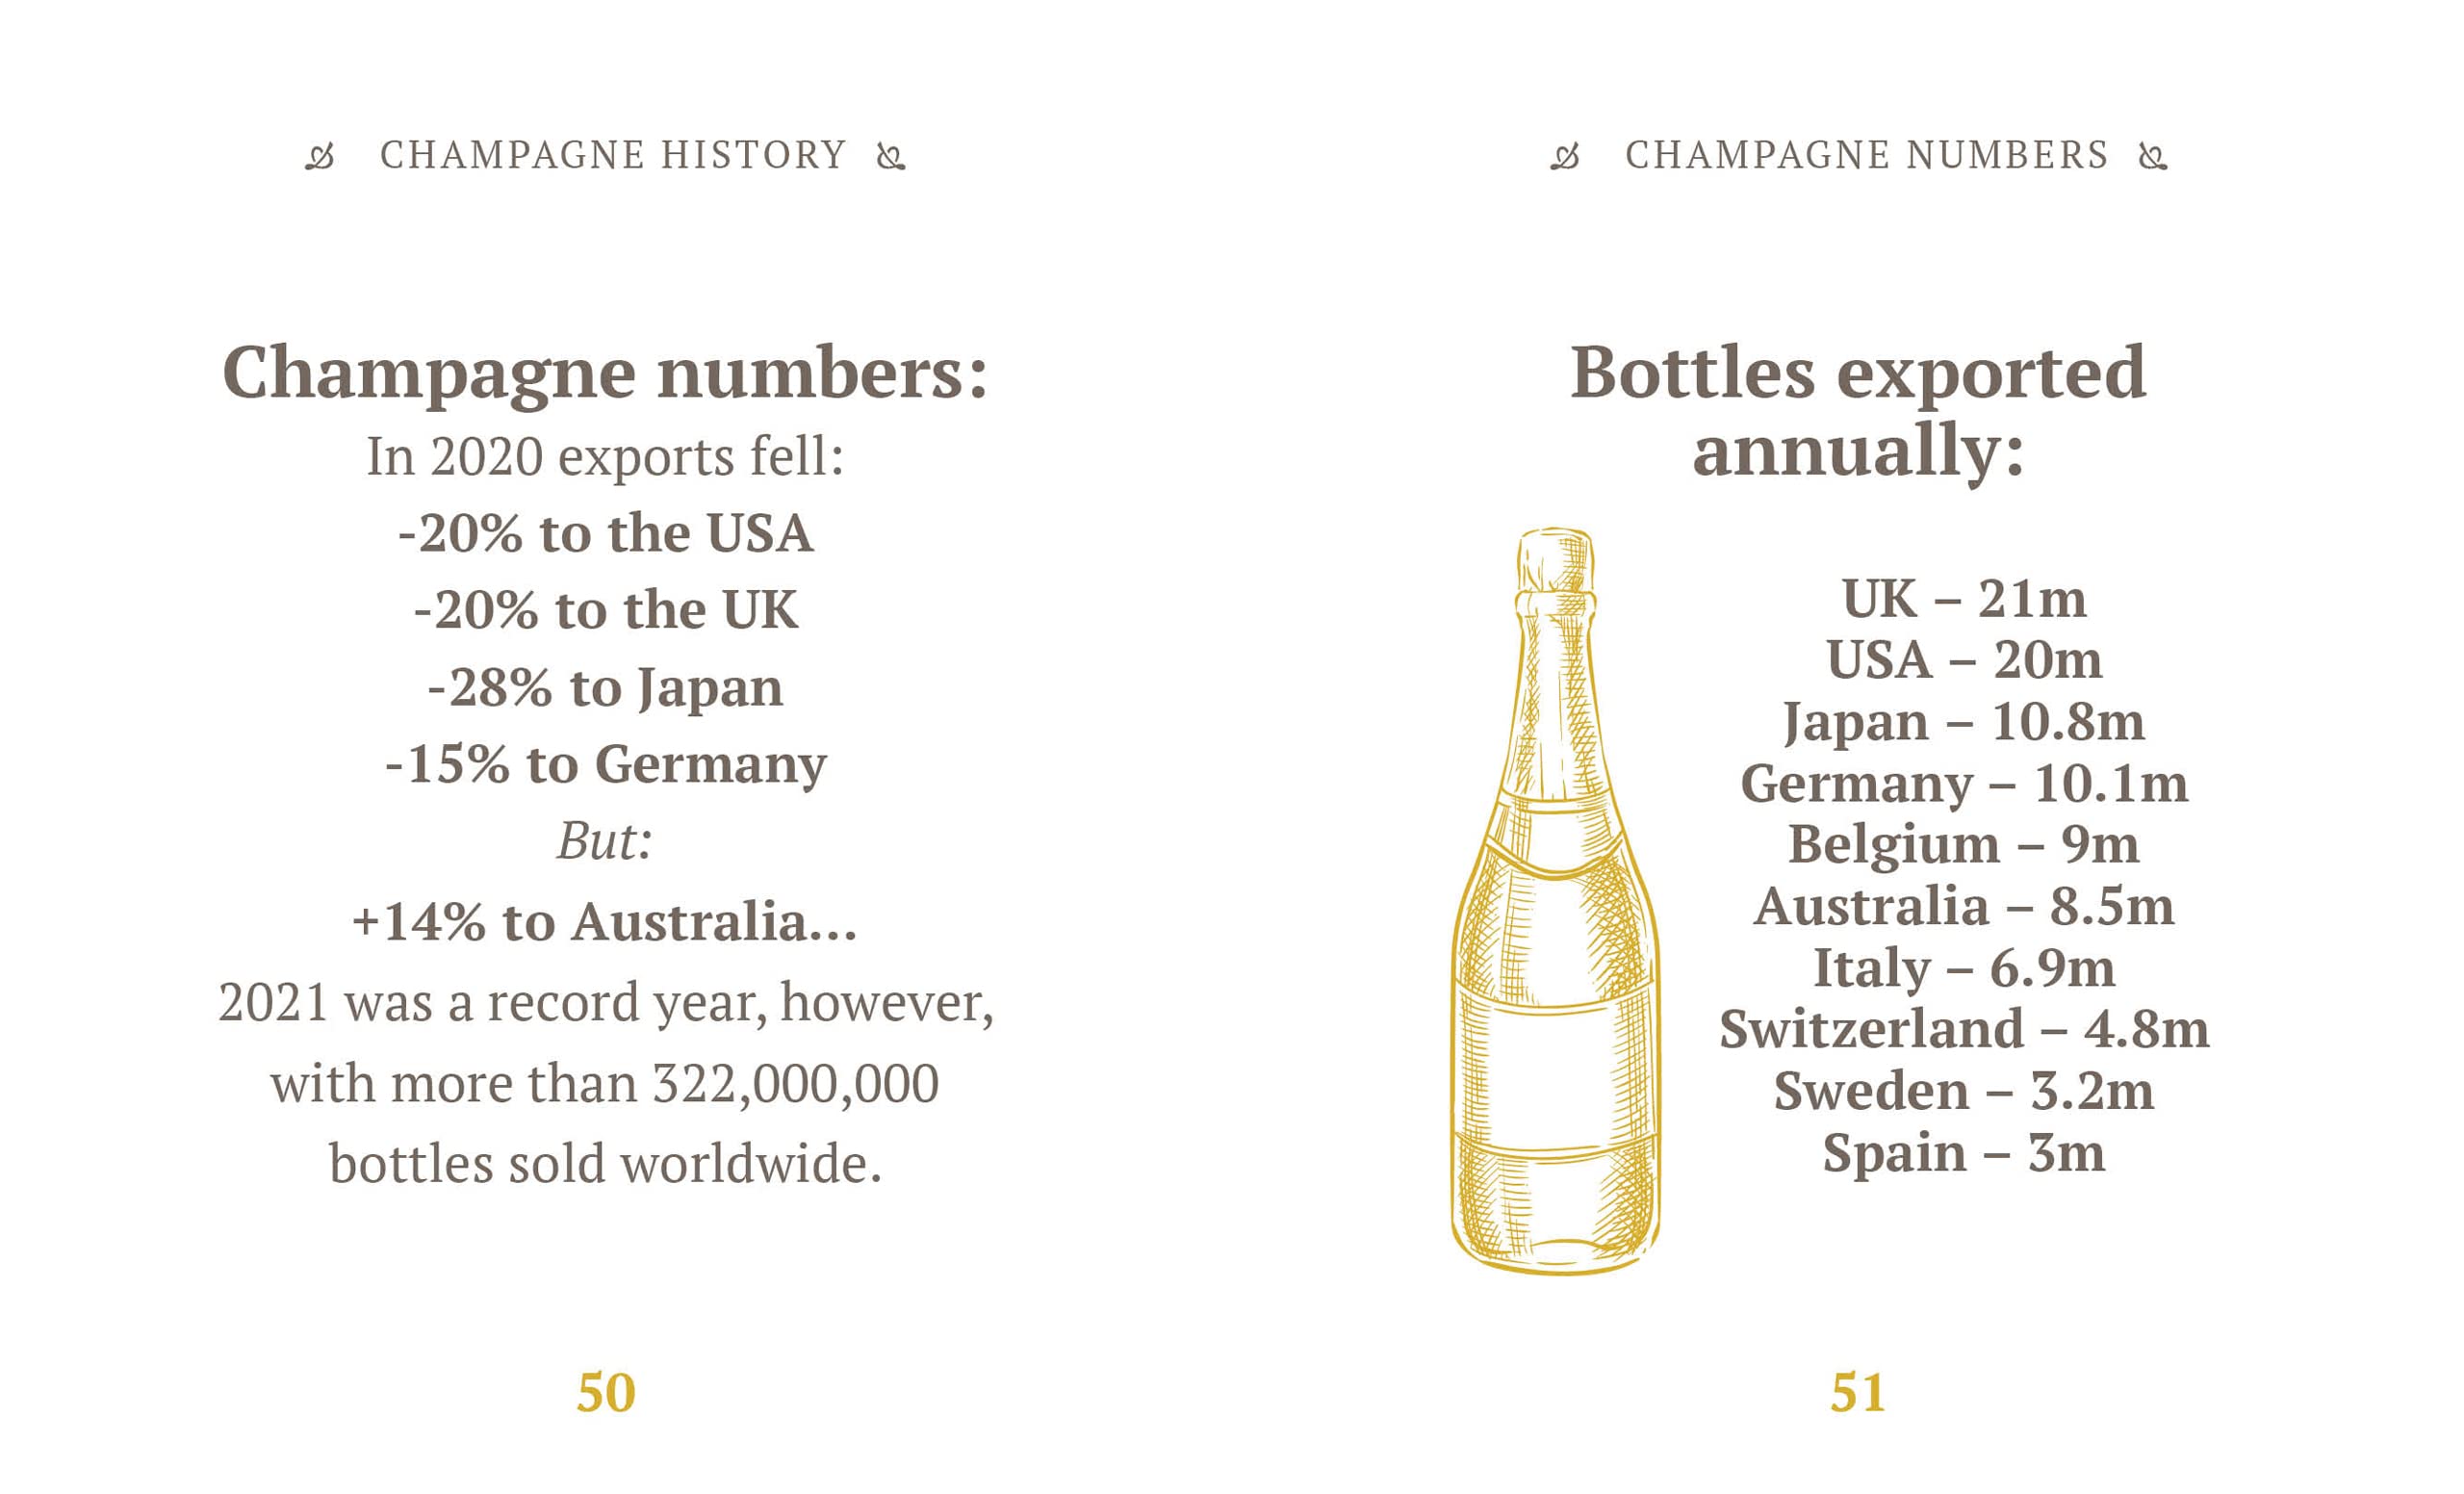The image size is (2464, 1494).
Task: Click the 'Bottles exported annually:' heading
Action: point(1858,410)
